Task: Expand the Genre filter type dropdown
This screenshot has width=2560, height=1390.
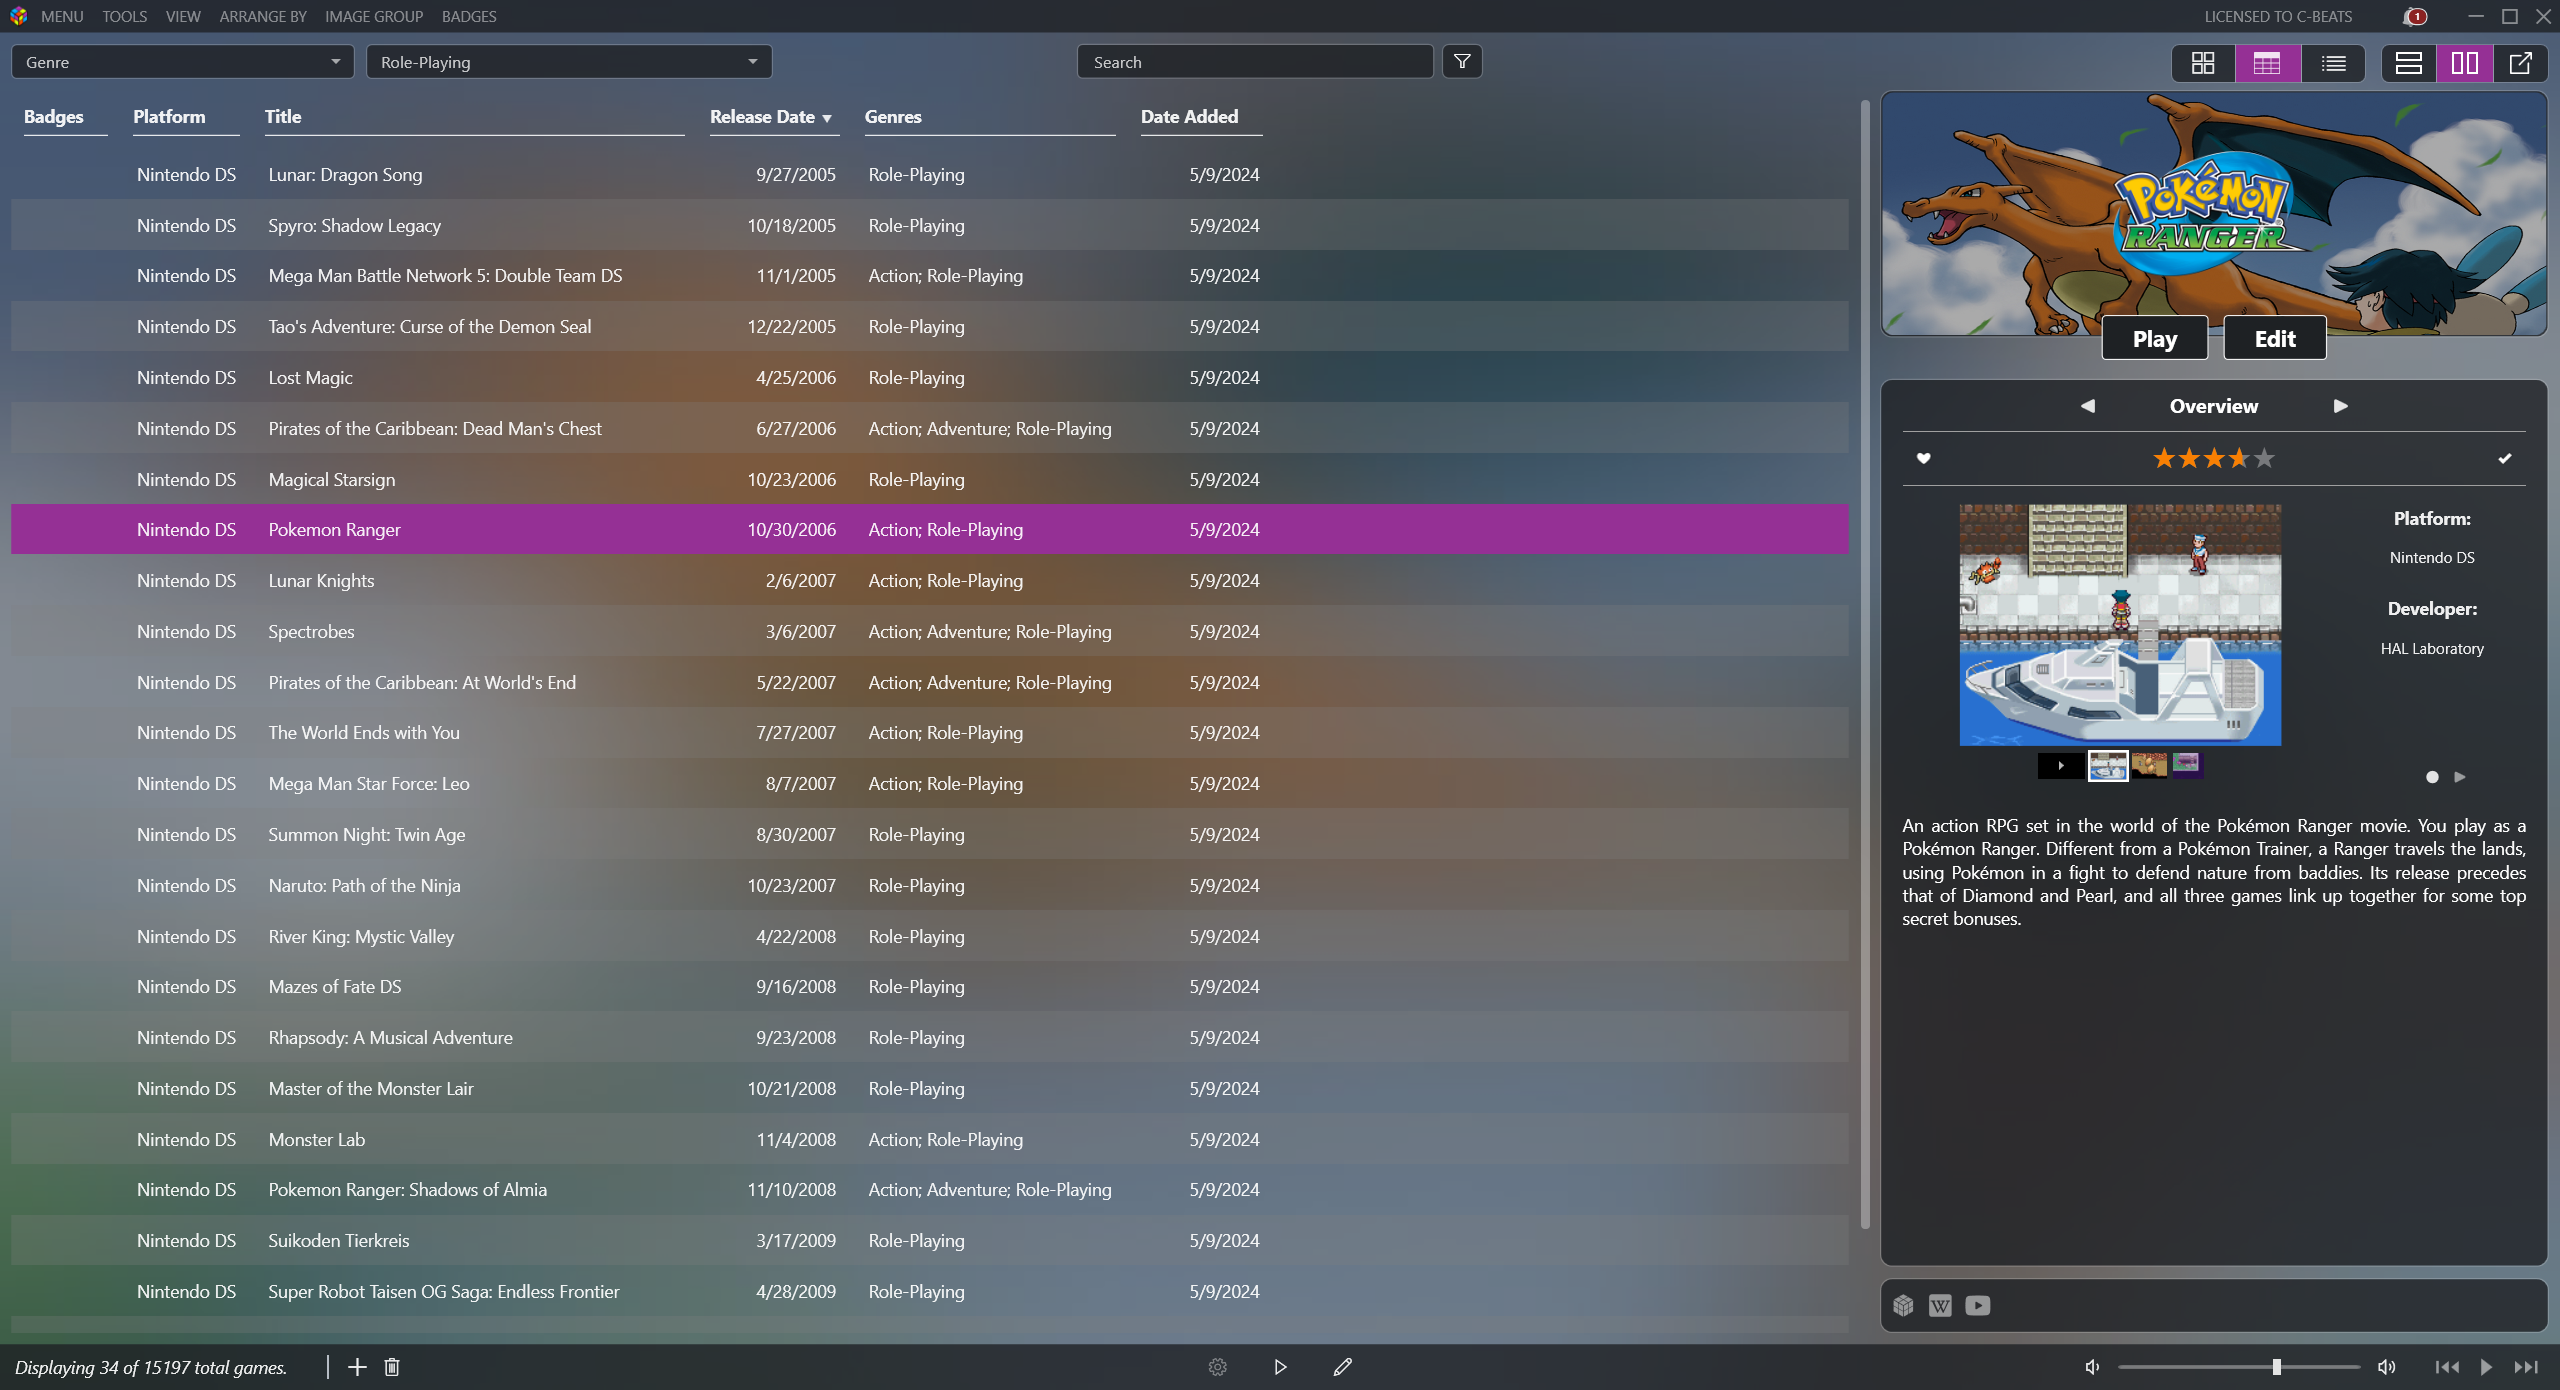Action: tap(182, 62)
